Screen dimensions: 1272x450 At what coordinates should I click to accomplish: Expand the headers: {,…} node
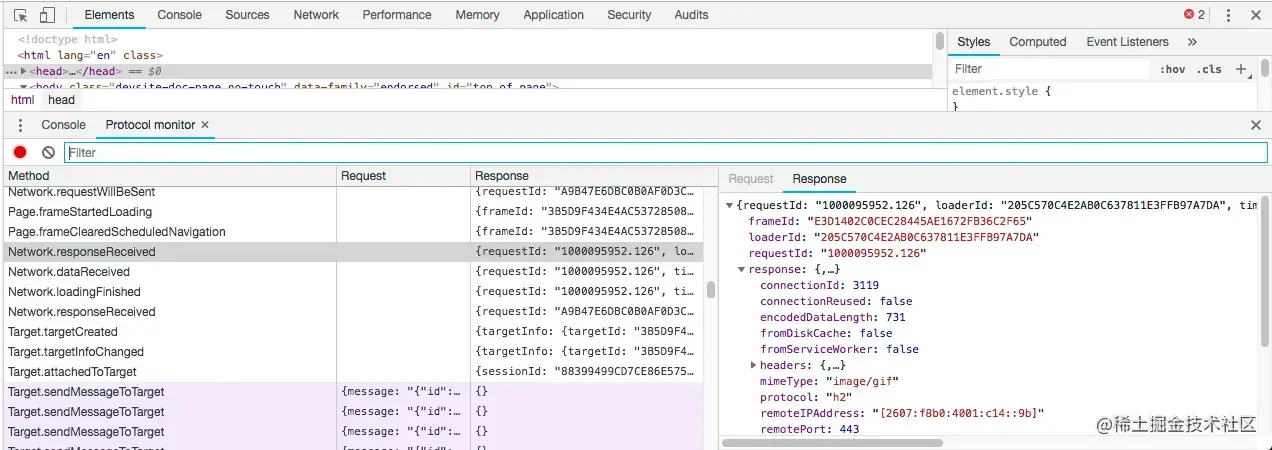[x=753, y=365]
